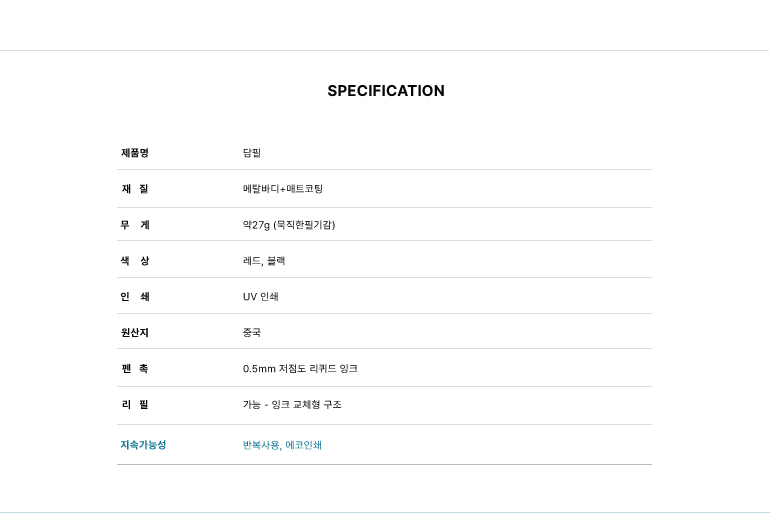Click the 재질 row label

pyautogui.click(x=135, y=189)
